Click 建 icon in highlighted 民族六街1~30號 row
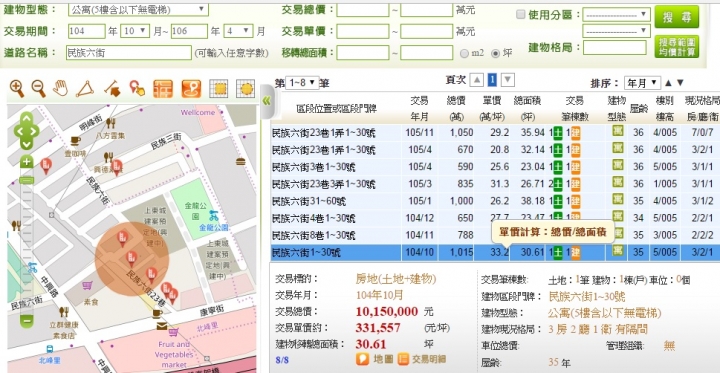 [575, 252]
